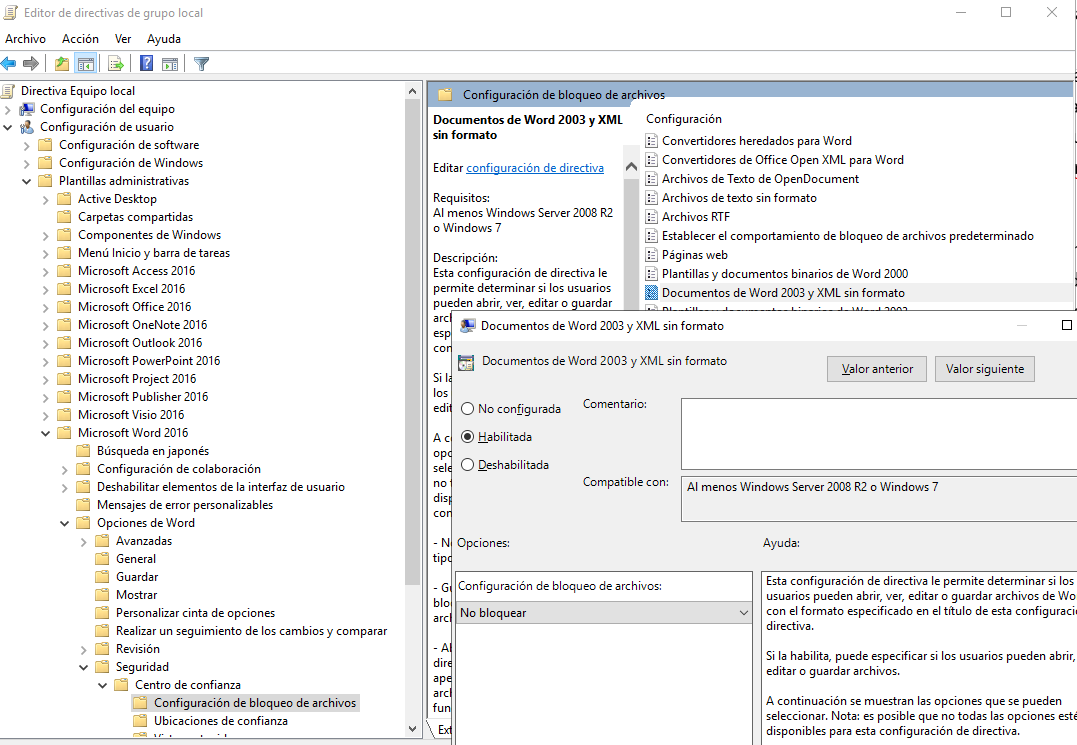Click the Up one level folder icon
The image size is (1077, 745).
pos(62,64)
